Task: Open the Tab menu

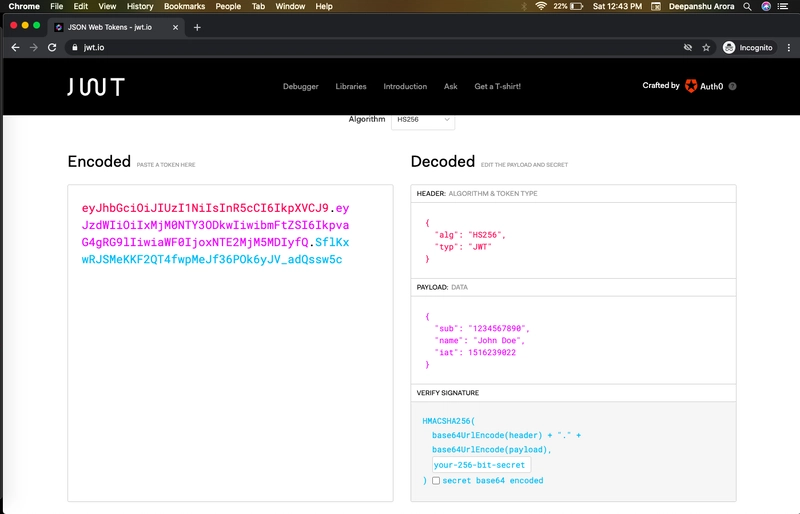Action: 258,6
